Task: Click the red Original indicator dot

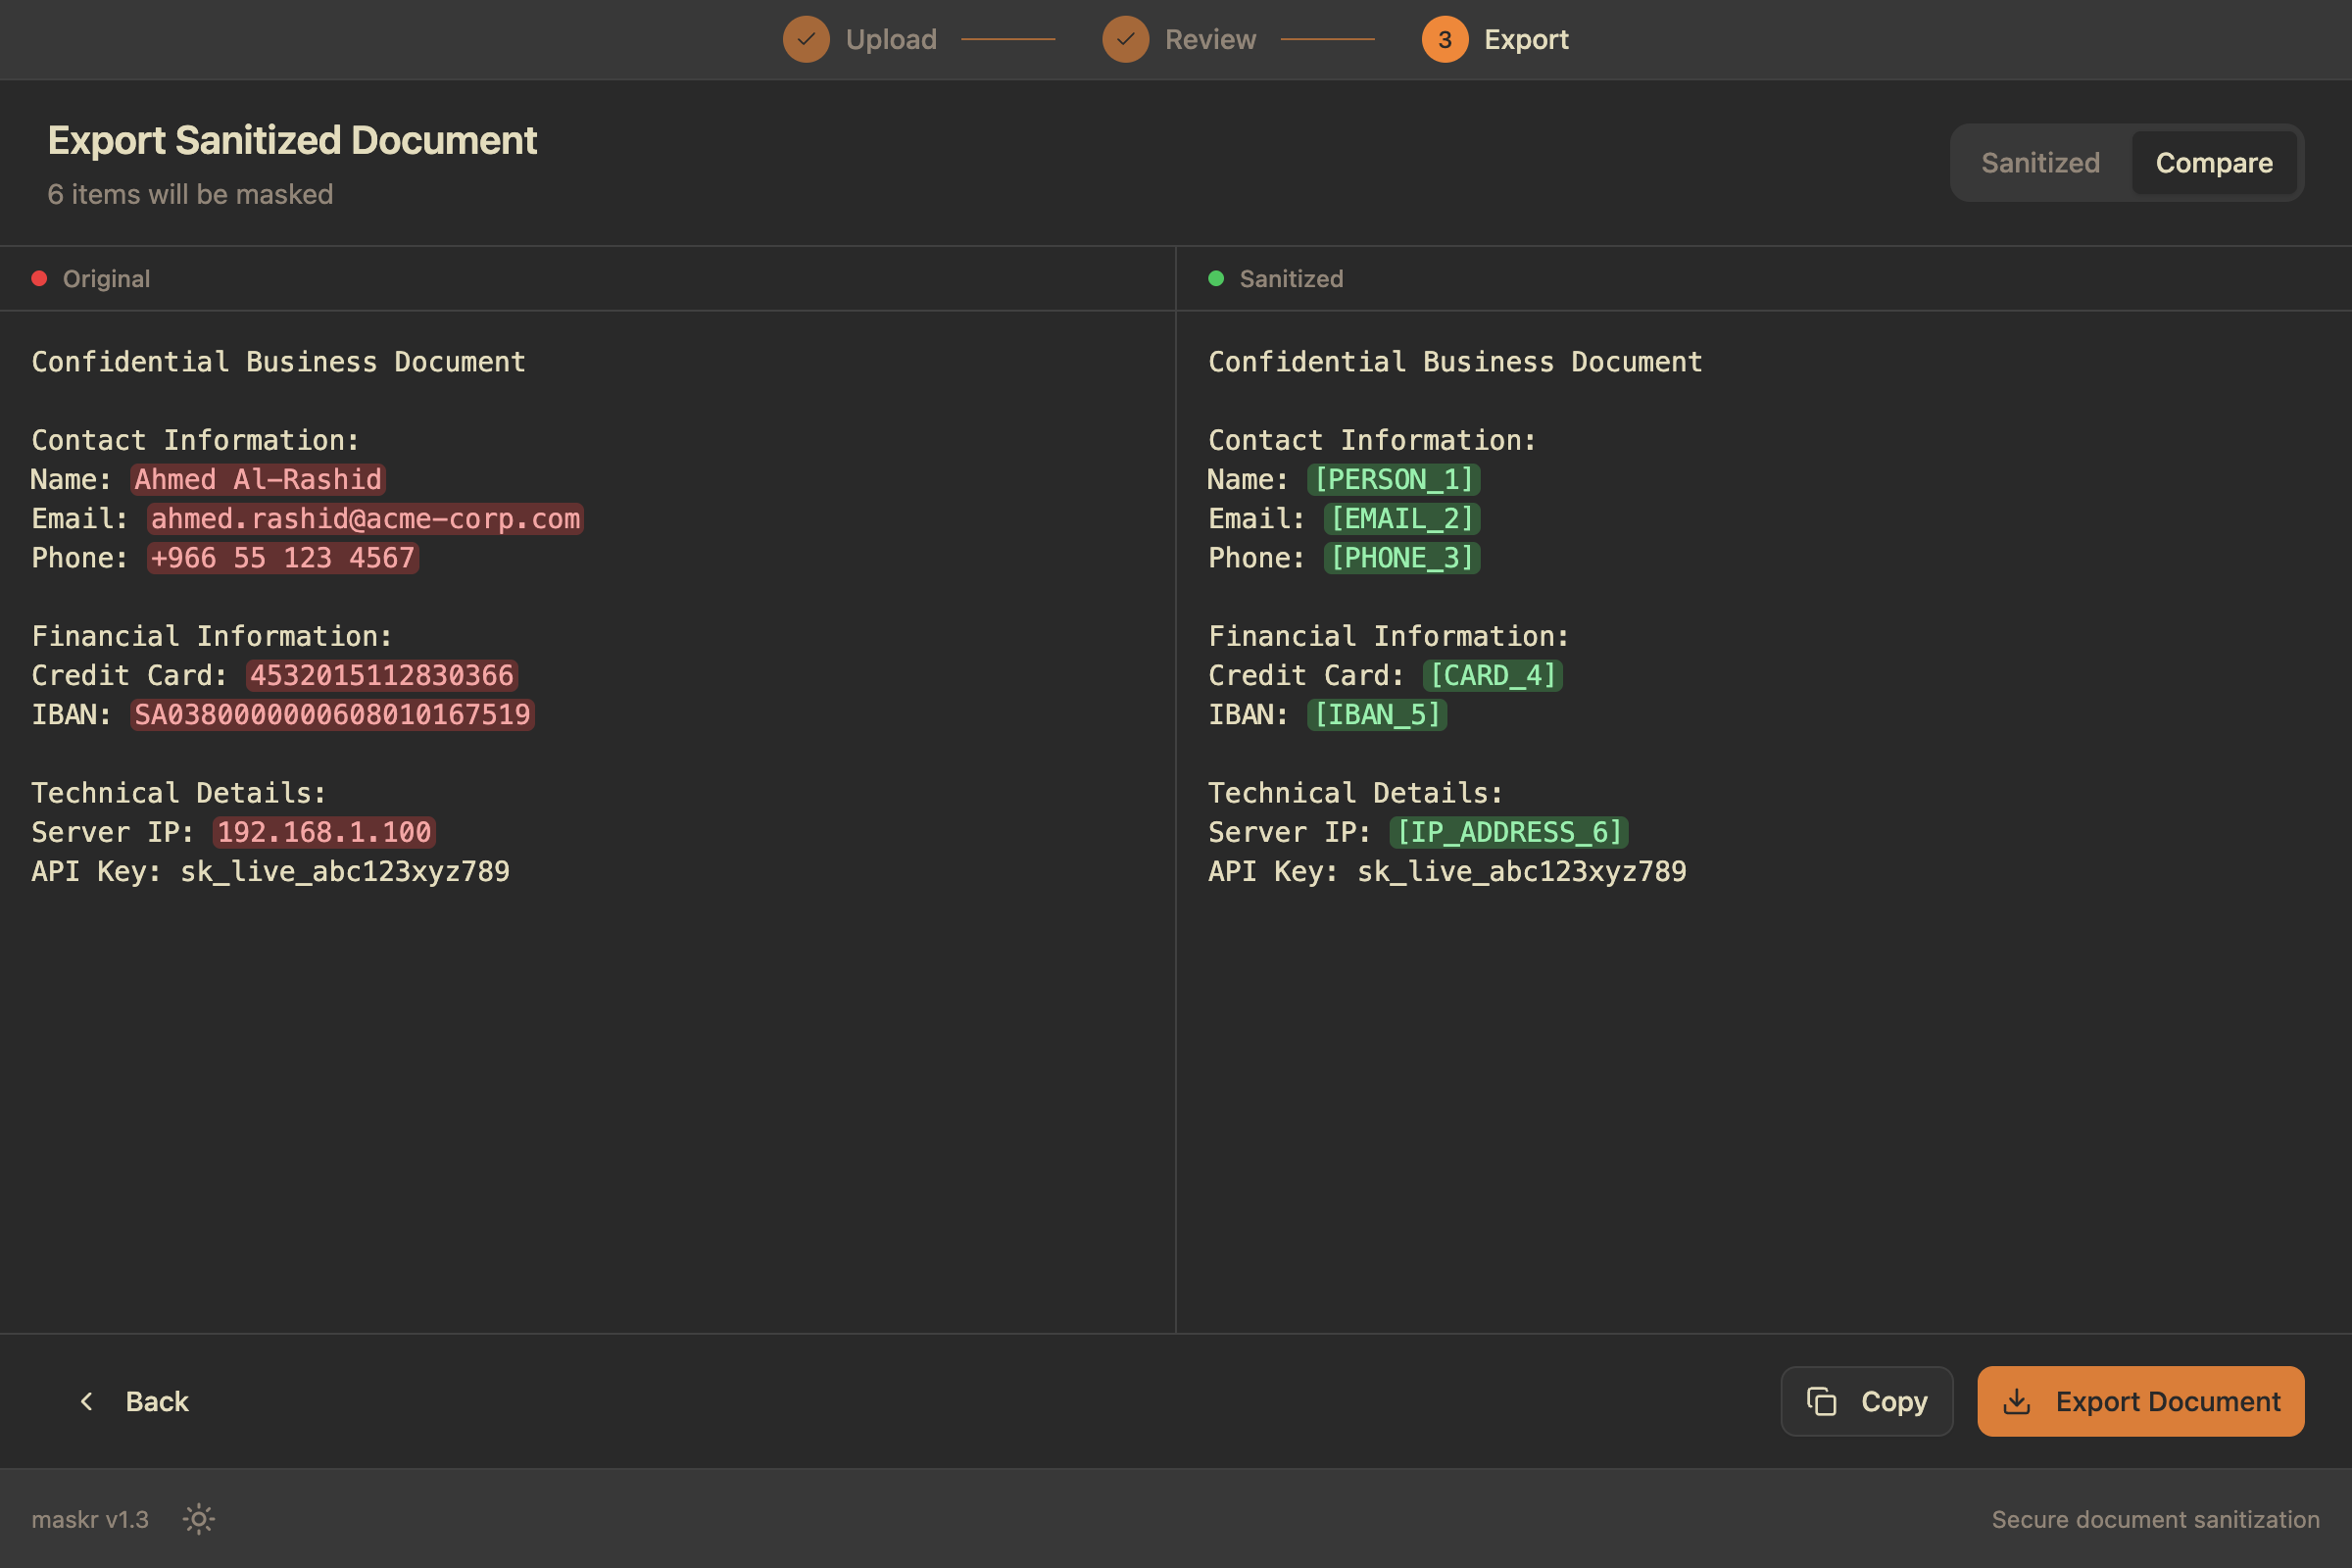Action: pos(39,279)
